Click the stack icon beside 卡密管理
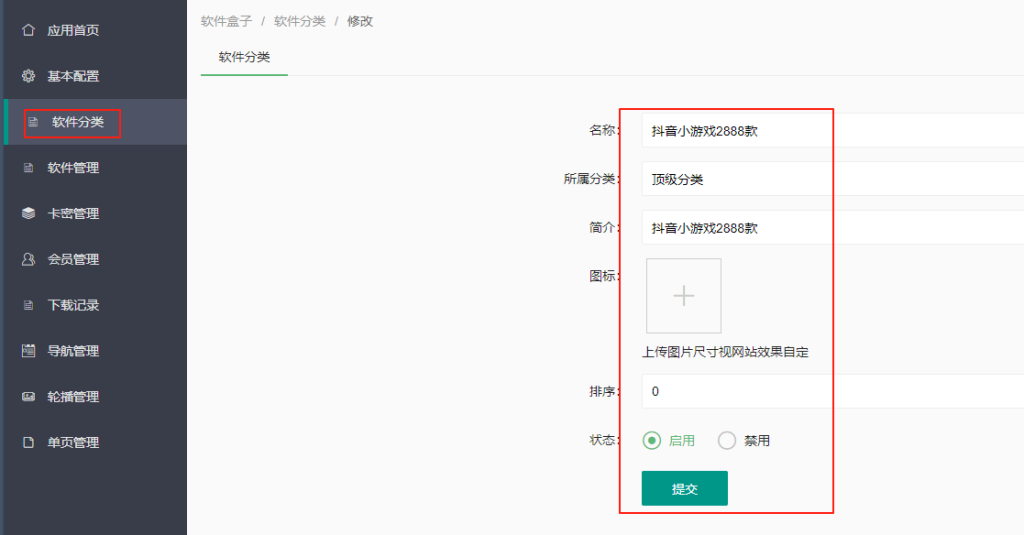Viewport: 1024px width, 535px height. click(28, 214)
